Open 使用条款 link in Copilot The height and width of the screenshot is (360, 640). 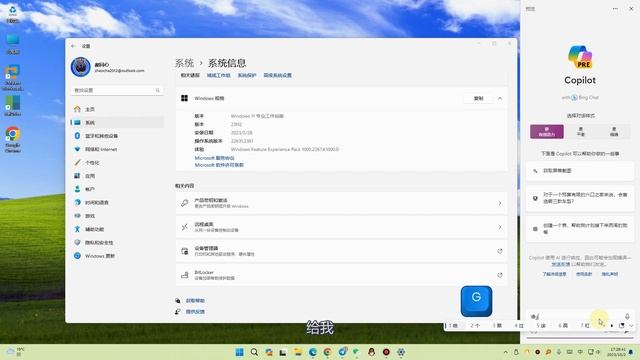click(x=584, y=274)
